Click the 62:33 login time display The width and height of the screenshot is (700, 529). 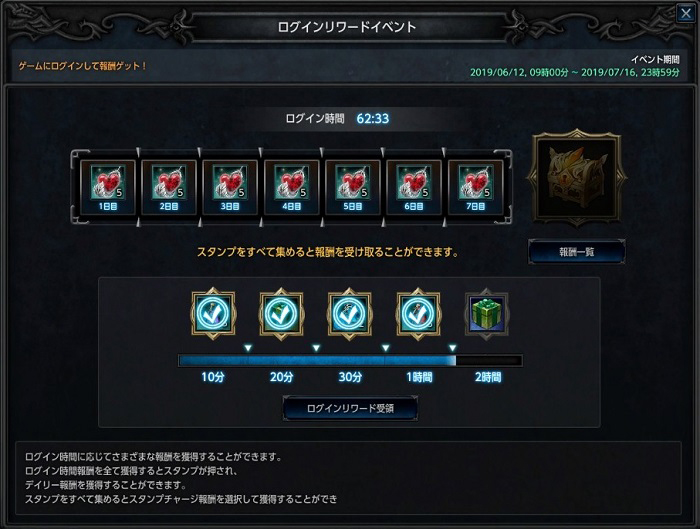(373, 118)
